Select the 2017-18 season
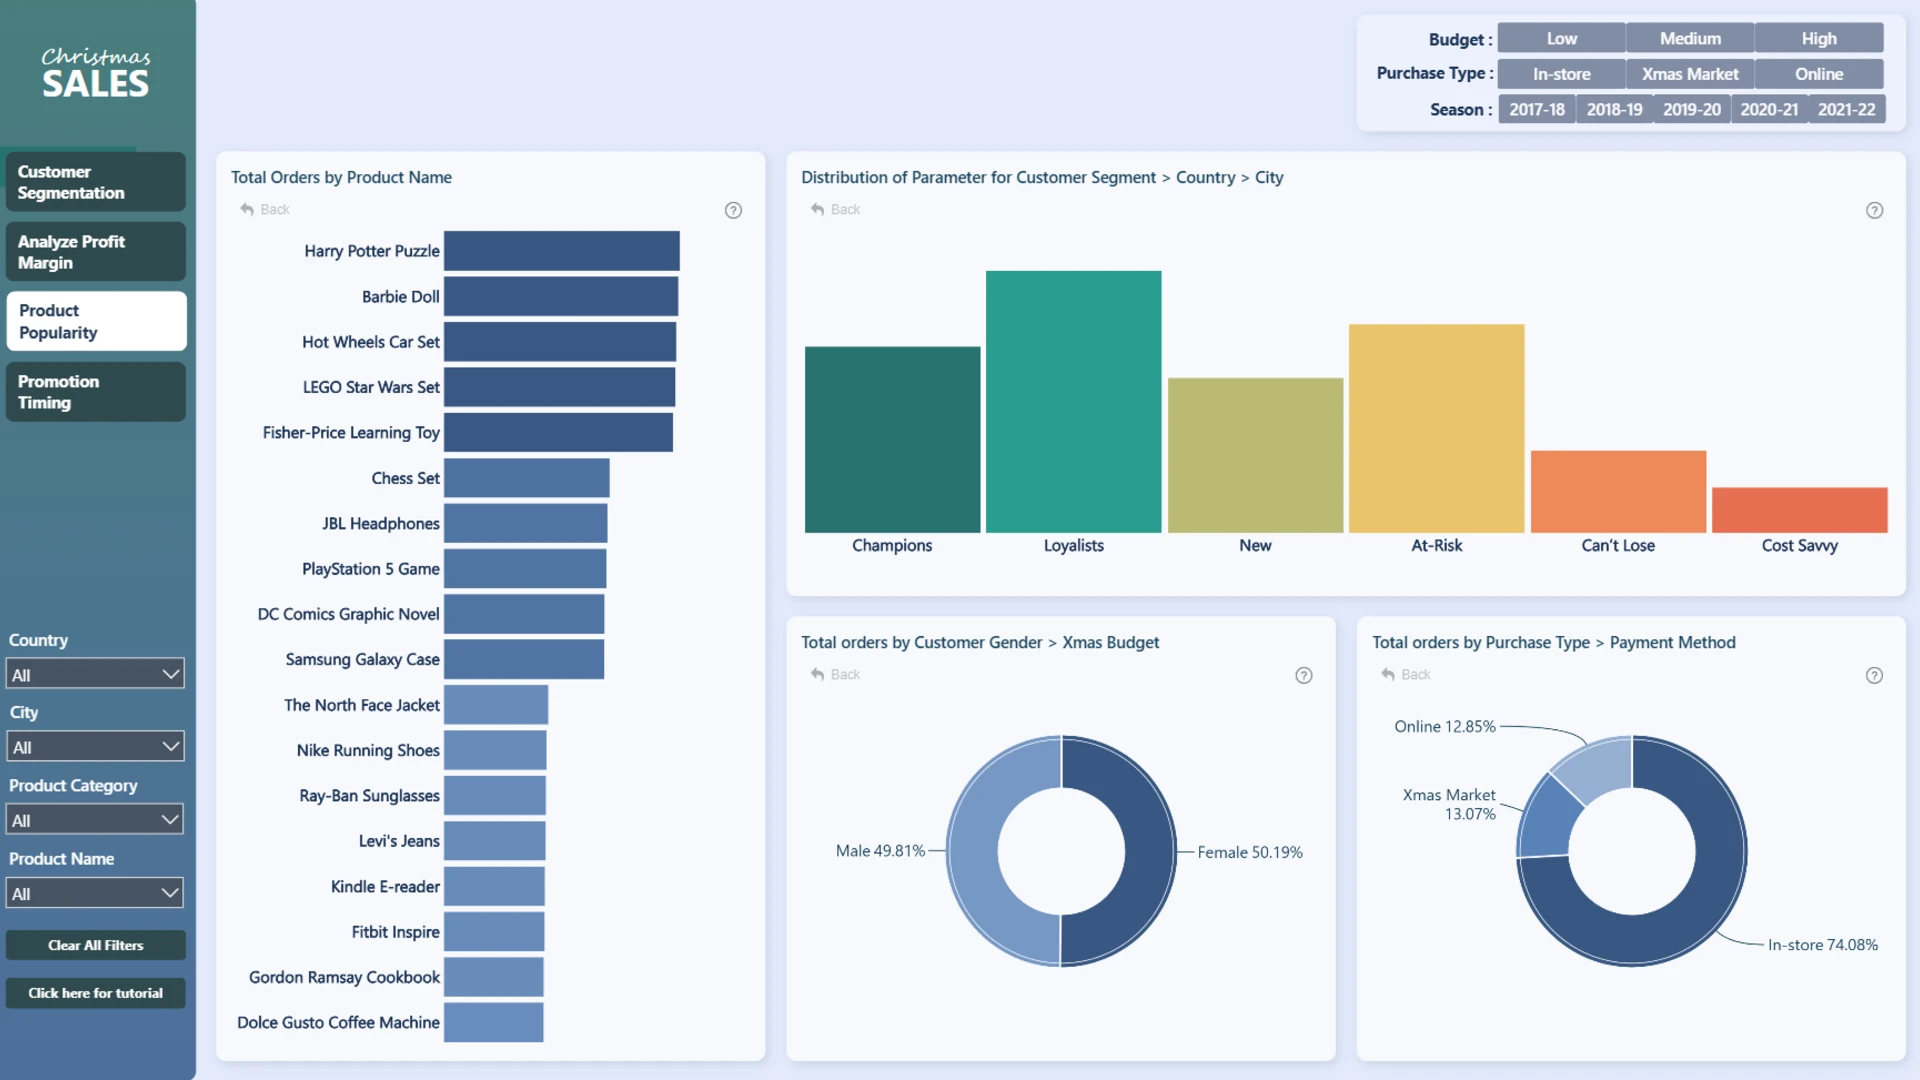The height and width of the screenshot is (1080, 1920). (1537, 109)
